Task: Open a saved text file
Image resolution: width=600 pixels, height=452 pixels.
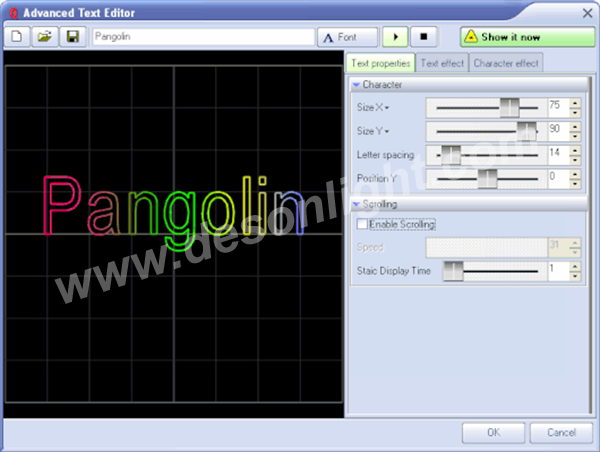Action: pos(45,37)
